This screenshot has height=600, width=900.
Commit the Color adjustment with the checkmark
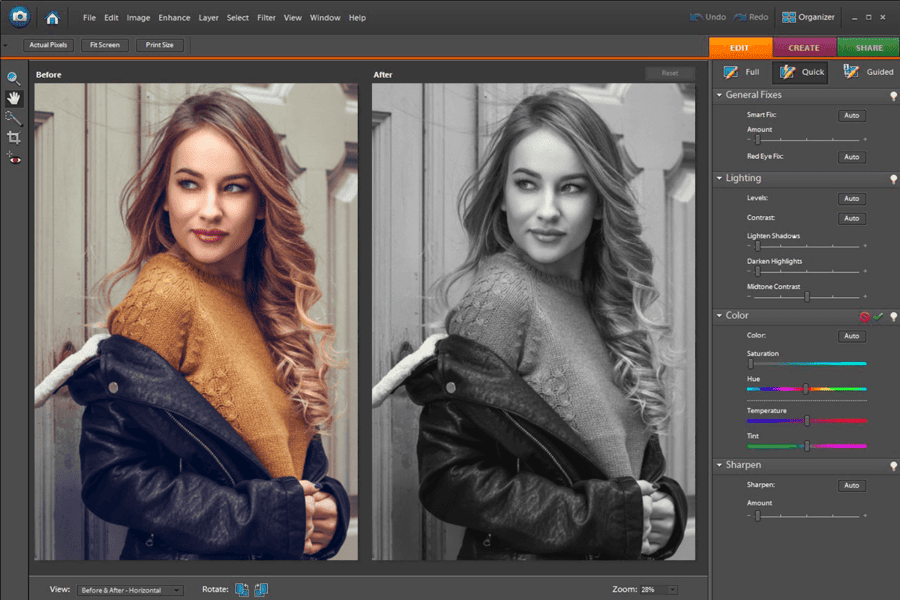pos(879,315)
